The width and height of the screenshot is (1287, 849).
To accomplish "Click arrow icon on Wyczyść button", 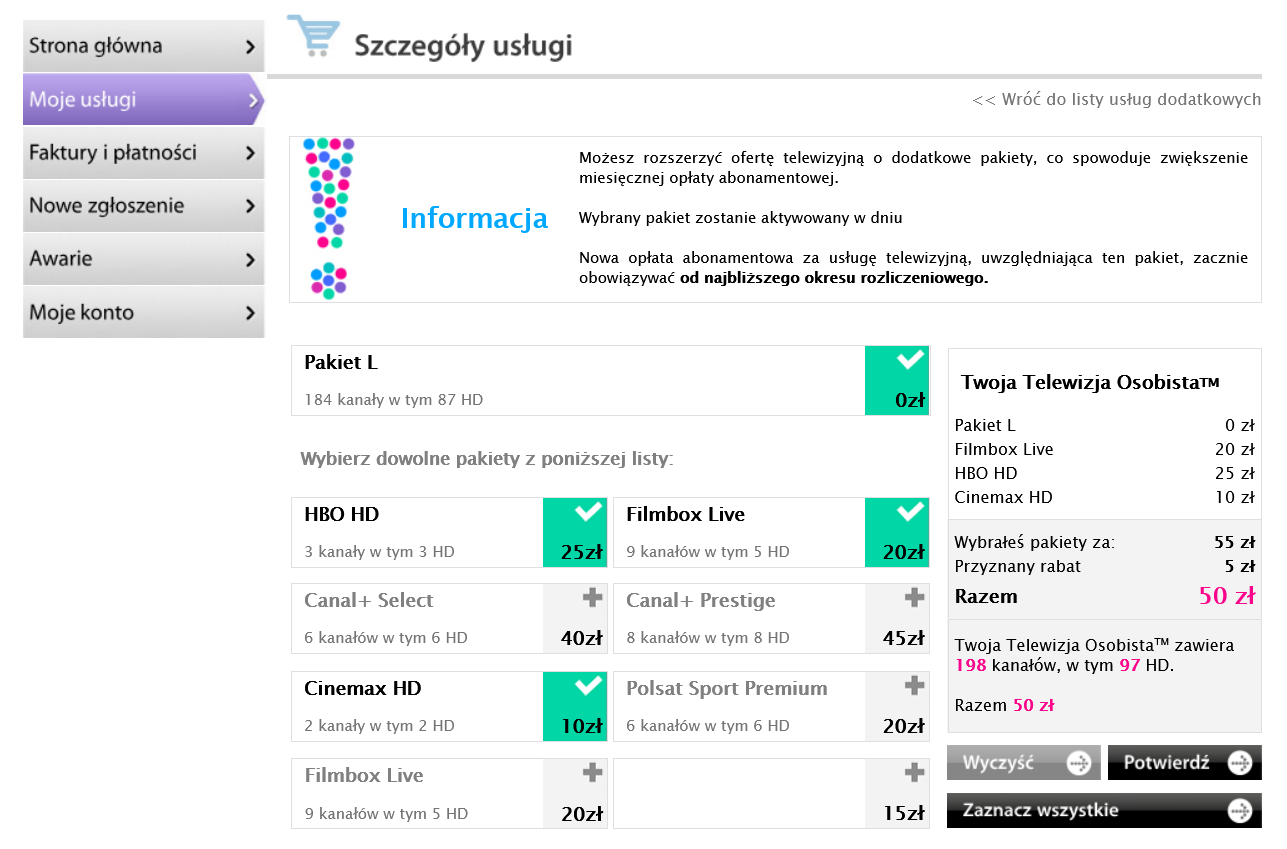I will [x=1079, y=763].
